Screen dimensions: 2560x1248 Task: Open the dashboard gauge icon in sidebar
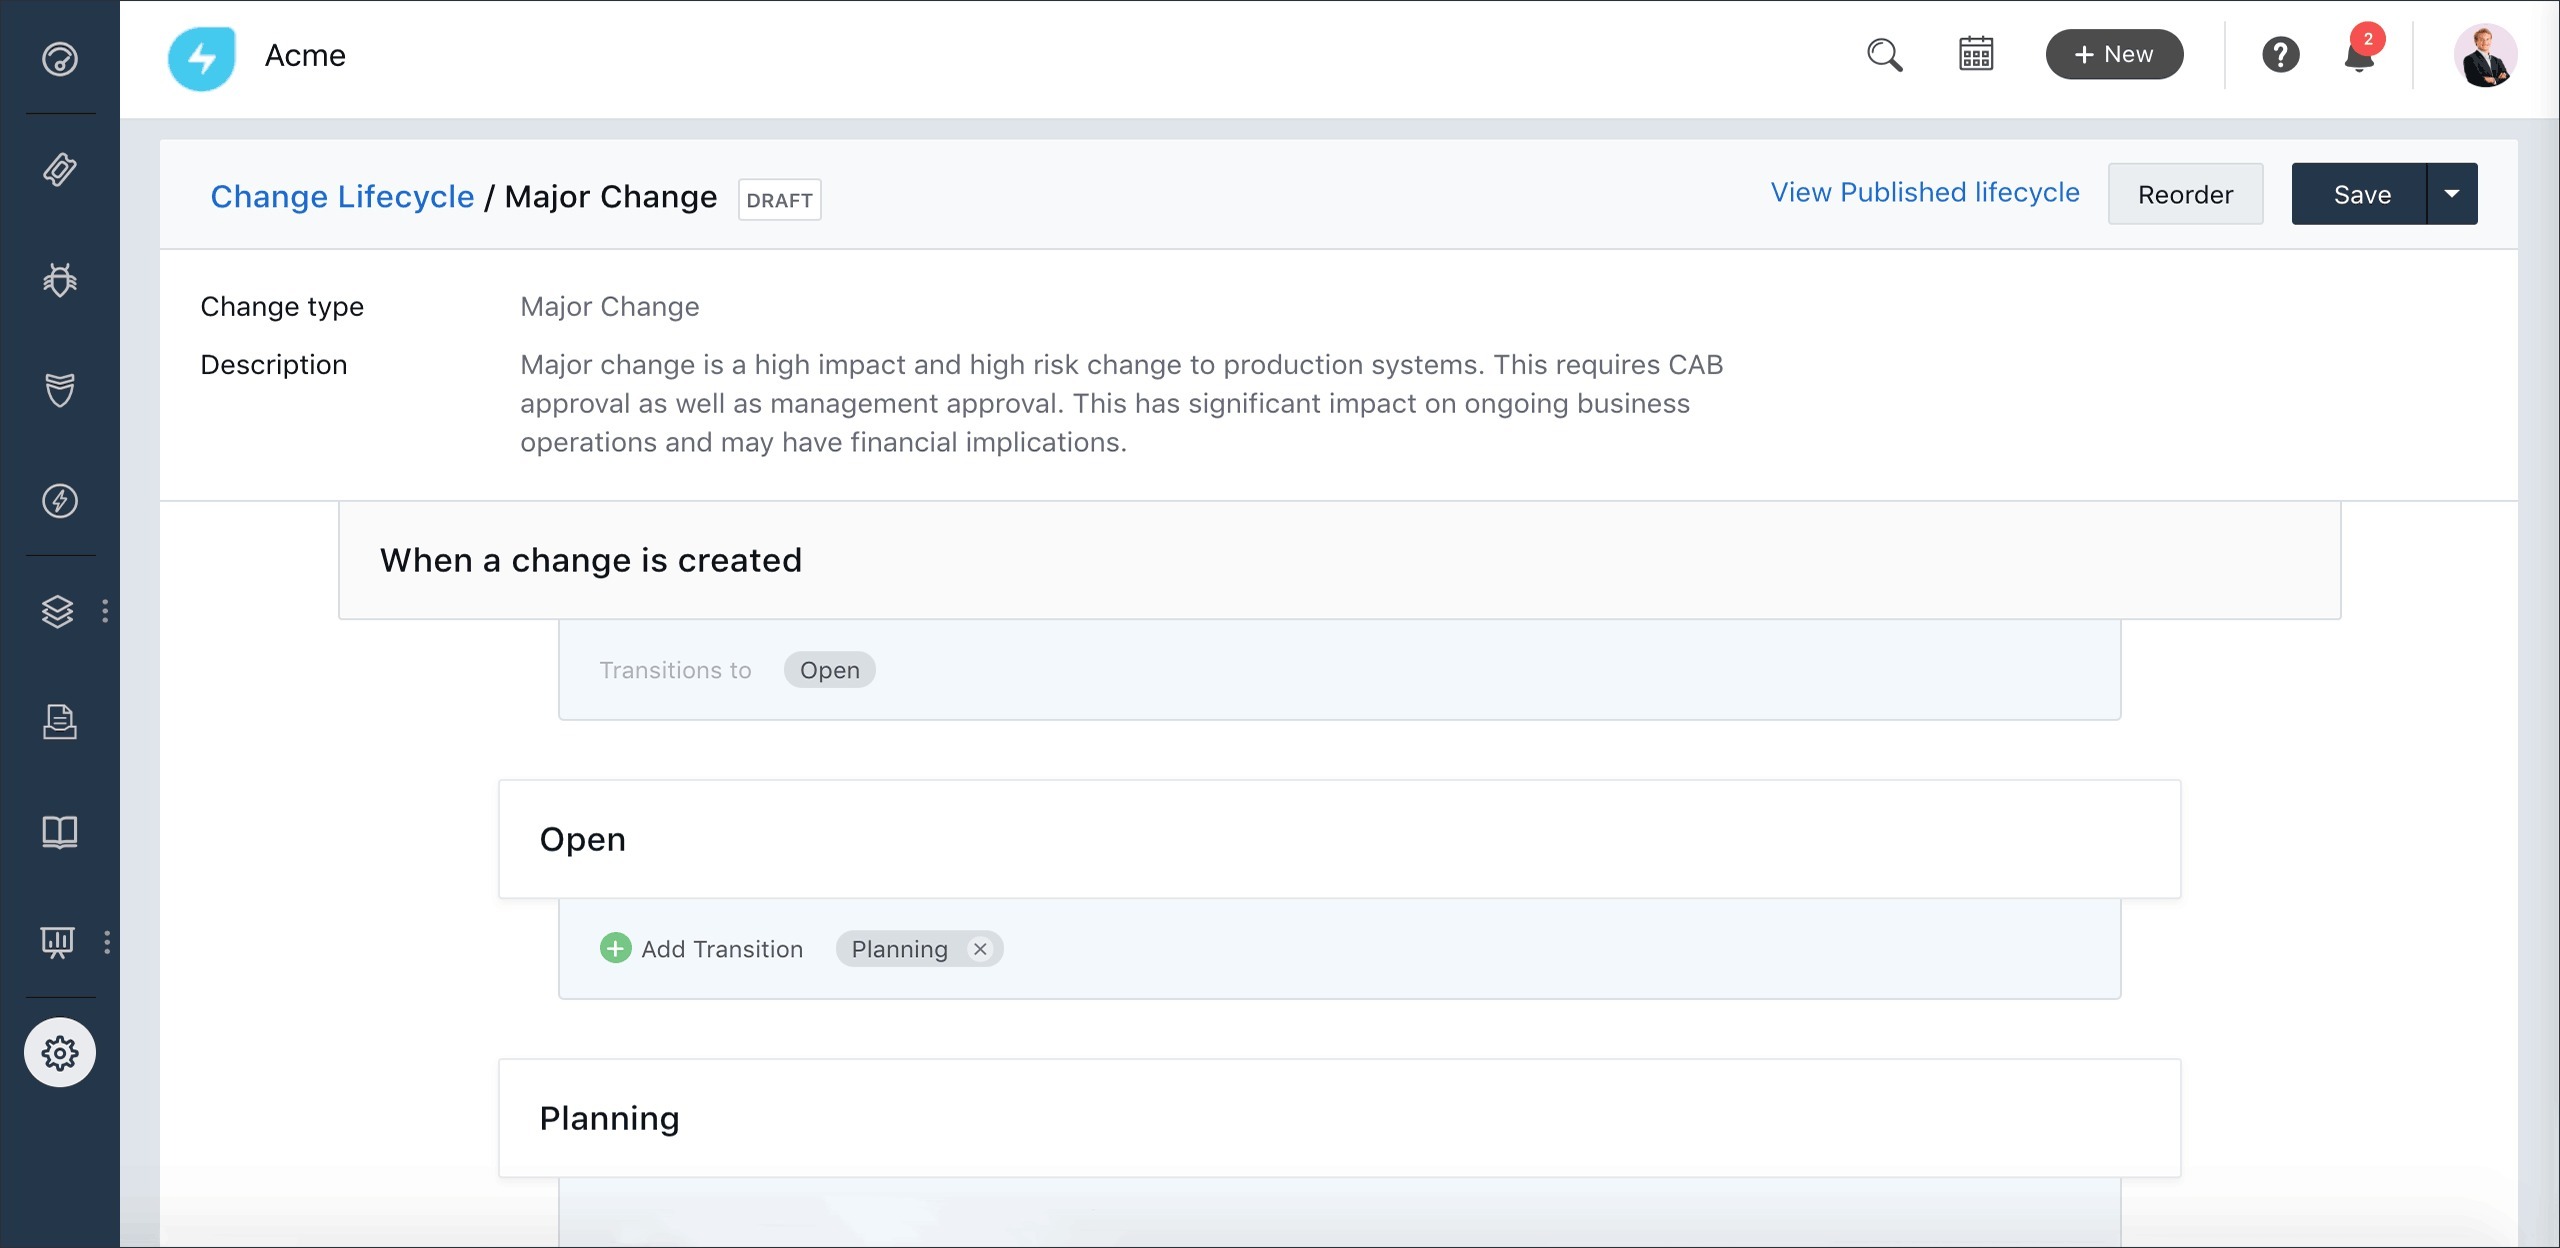pos(60,59)
